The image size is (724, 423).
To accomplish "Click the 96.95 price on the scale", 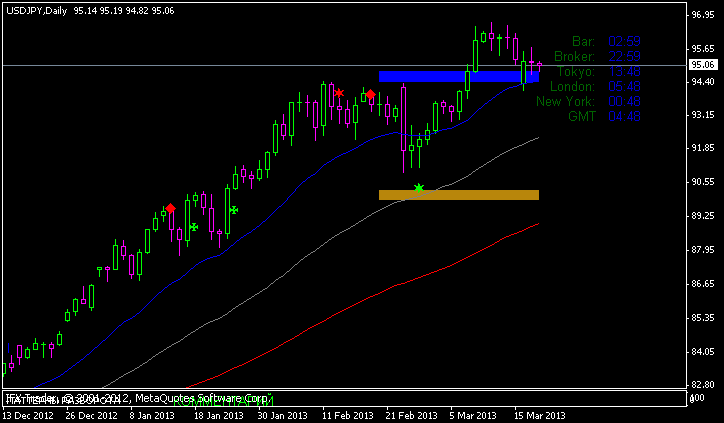I will click(702, 16).
